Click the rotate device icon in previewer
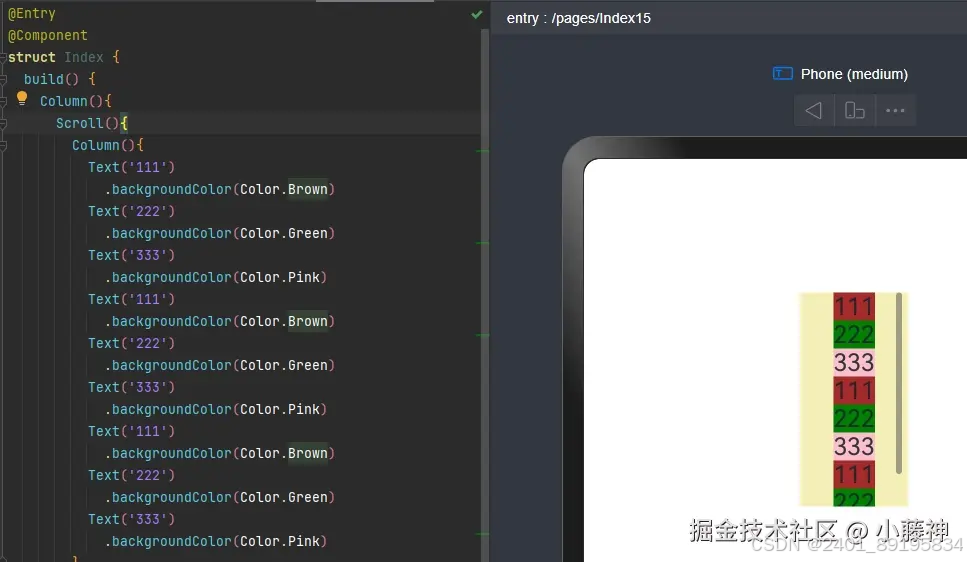The width and height of the screenshot is (967, 562). 854,111
